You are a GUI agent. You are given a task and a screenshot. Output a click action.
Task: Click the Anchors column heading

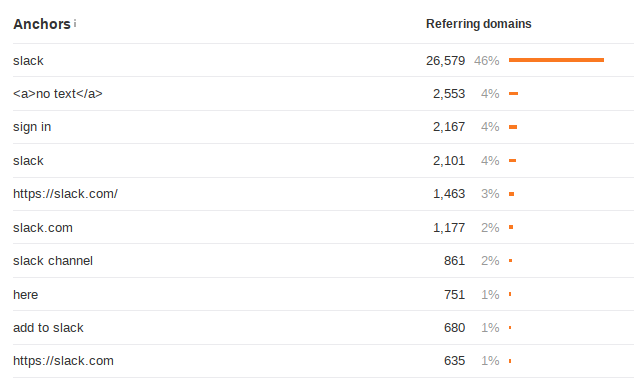point(42,24)
